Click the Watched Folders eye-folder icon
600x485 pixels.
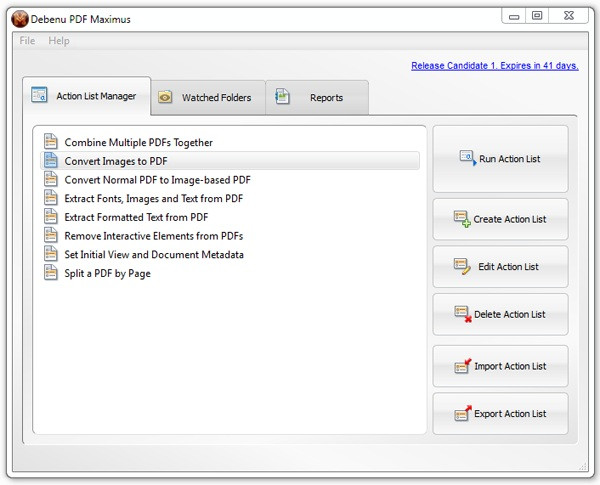(165, 97)
